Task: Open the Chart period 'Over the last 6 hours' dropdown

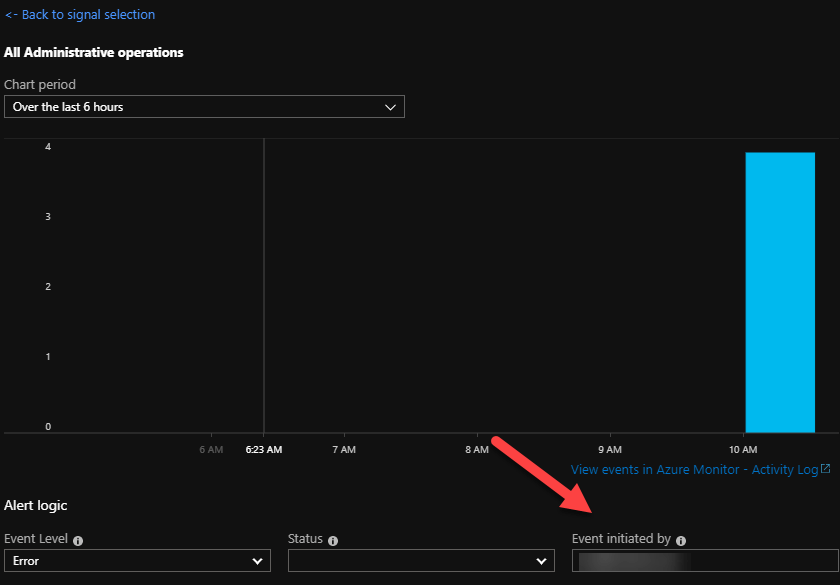Action: [x=204, y=107]
